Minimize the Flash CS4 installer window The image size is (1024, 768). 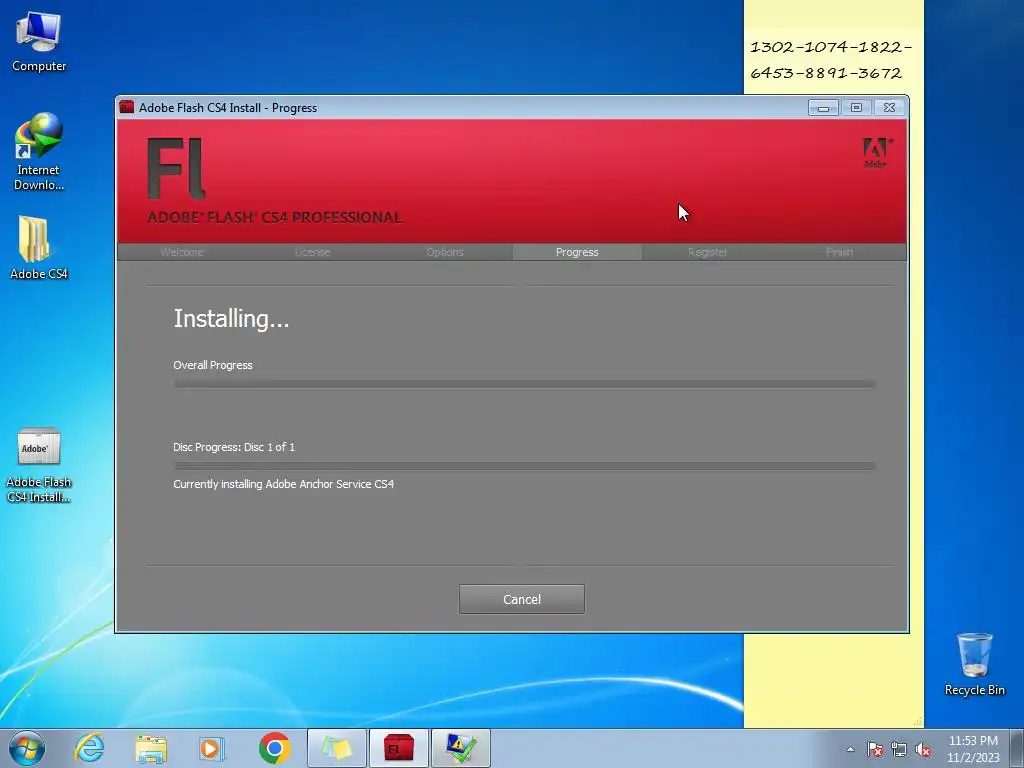click(x=823, y=108)
